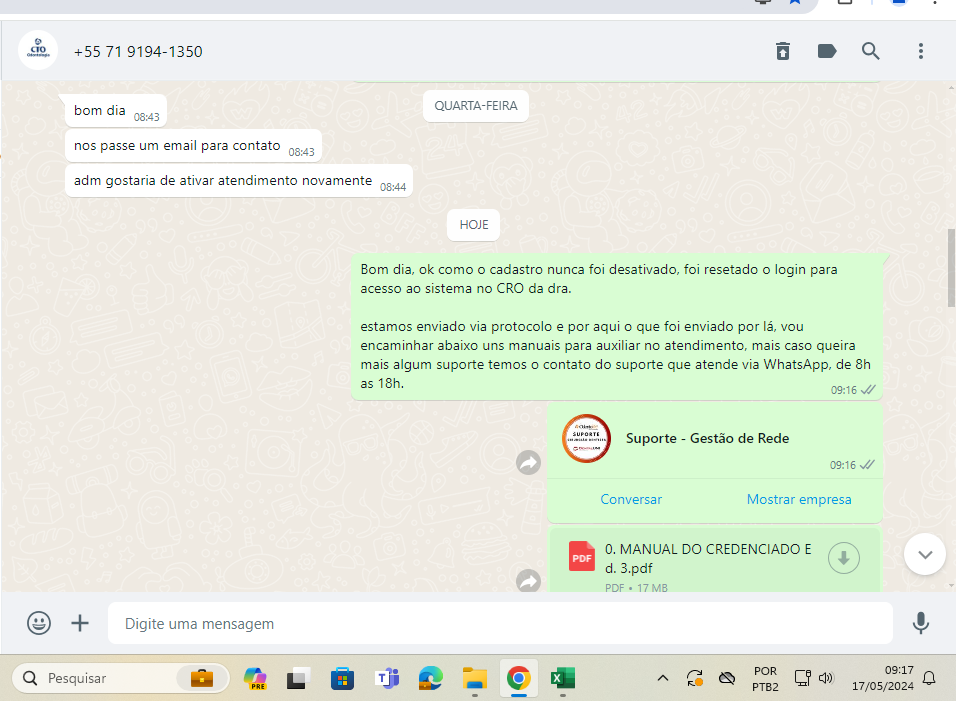Click the briefcase icon in search box
Screen dimensions: 956x701
pyautogui.click(x=202, y=678)
